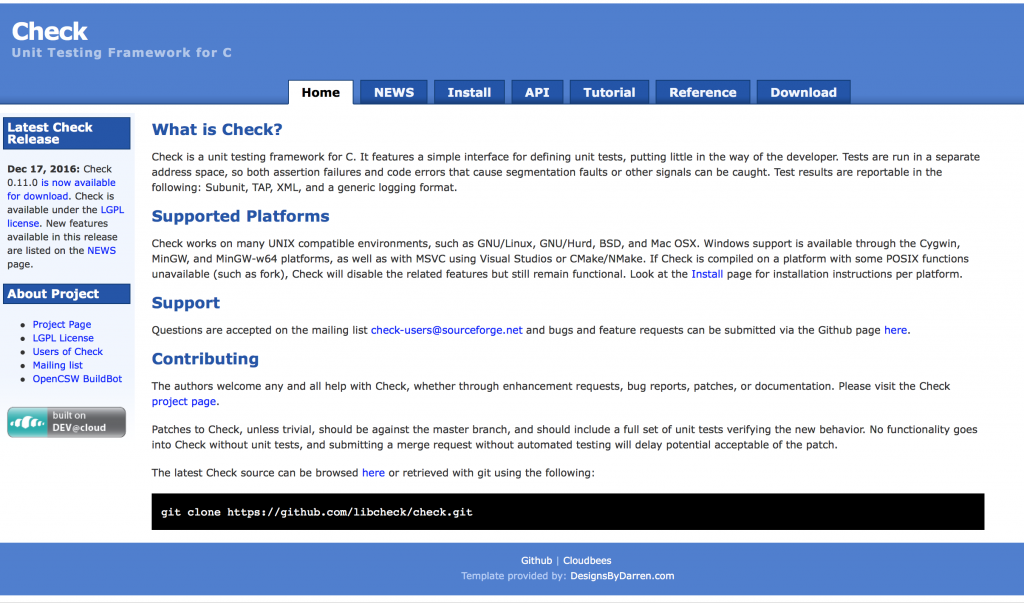
Task: Open the OpenCSW BuildBot link
Action: (x=77, y=378)
